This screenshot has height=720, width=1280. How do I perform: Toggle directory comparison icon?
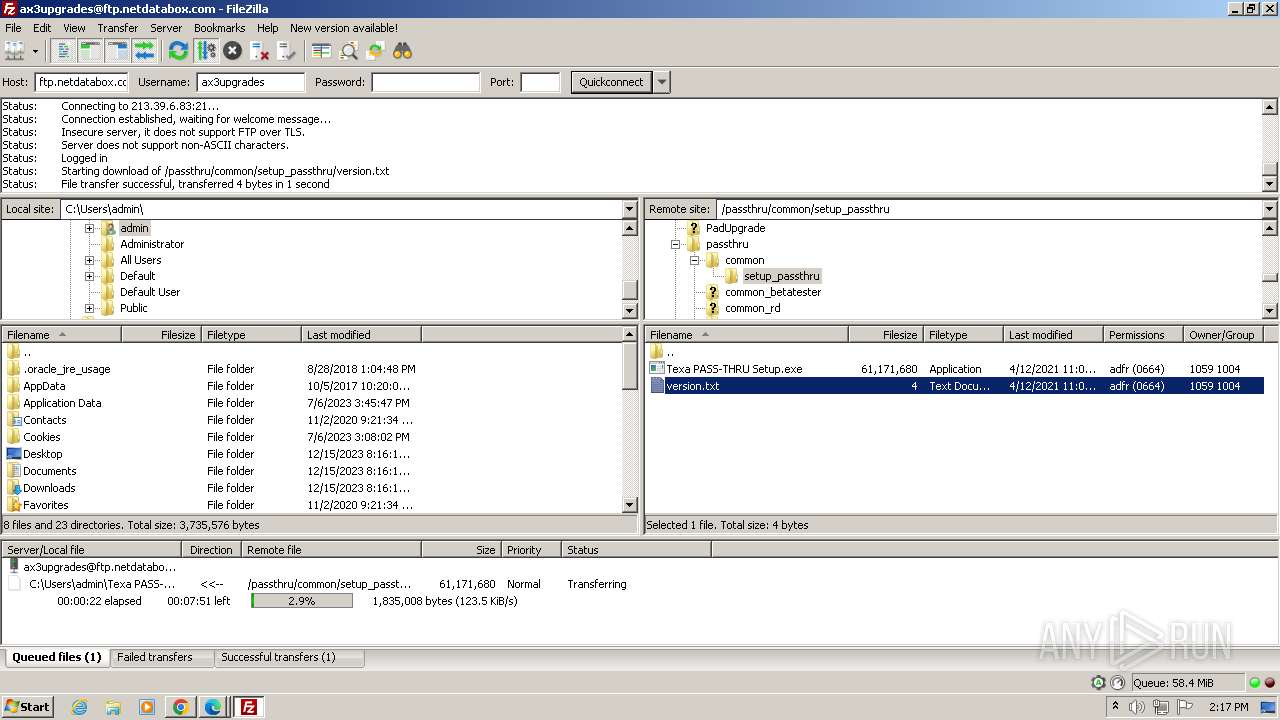(348, 50)
